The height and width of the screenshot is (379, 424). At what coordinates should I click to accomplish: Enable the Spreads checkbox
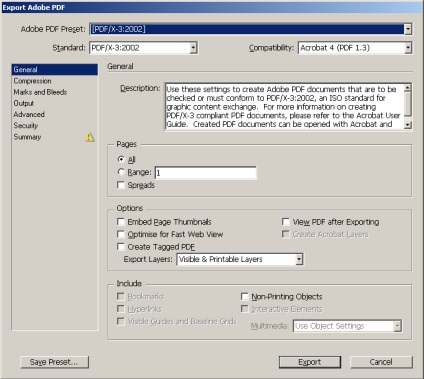tap(121, 185)
